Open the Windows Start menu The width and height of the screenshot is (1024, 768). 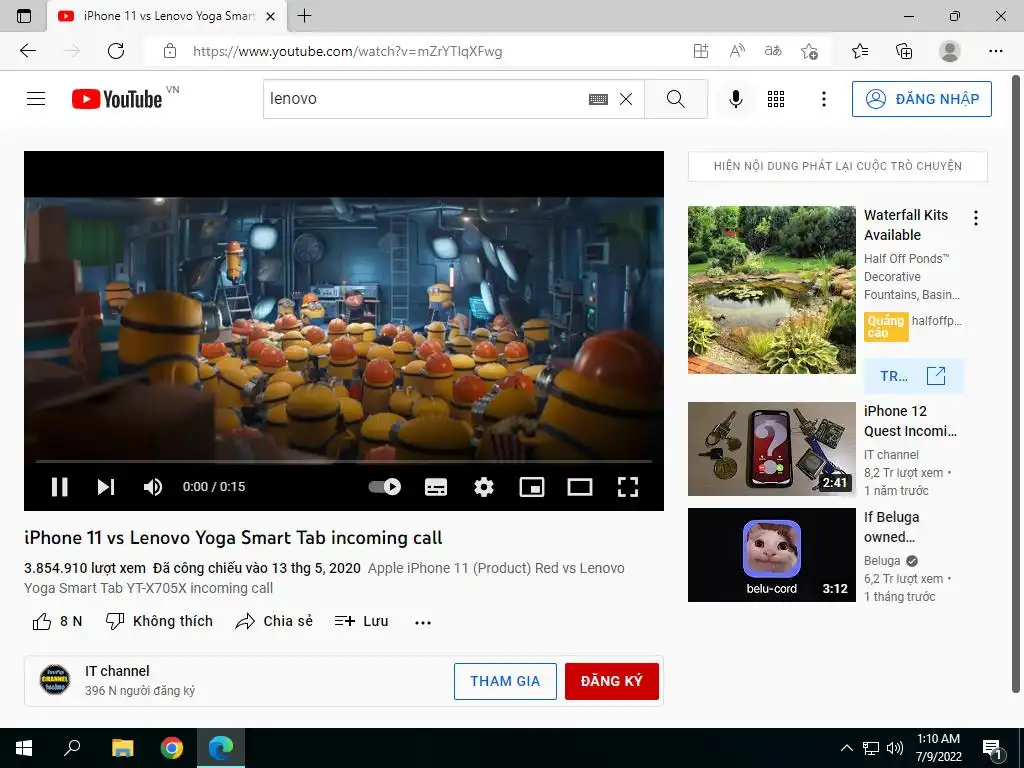(24, 748)
